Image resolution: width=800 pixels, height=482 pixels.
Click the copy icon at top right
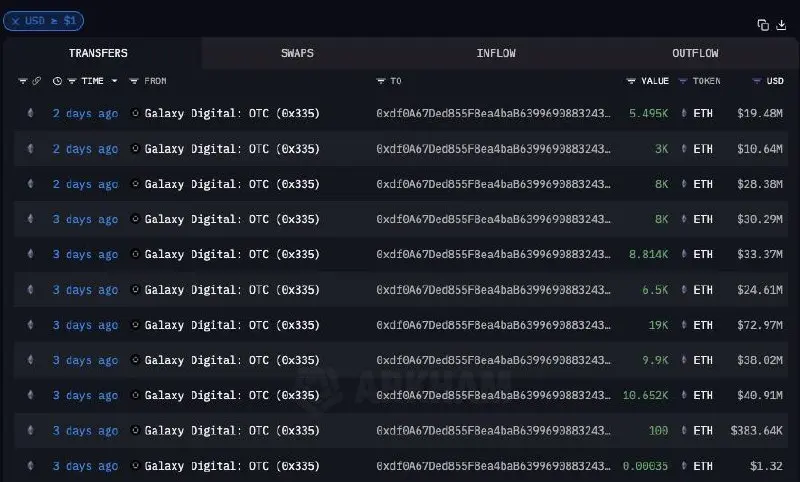[x=763, y=25]
